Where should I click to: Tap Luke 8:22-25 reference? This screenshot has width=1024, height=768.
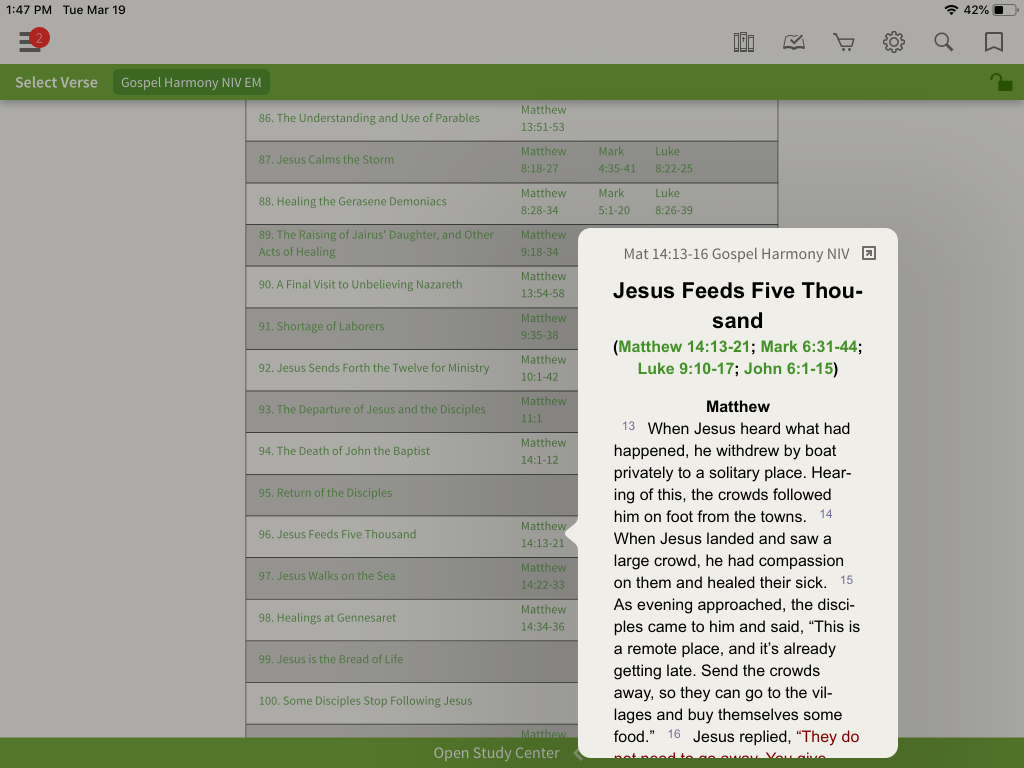click(674, 160)
